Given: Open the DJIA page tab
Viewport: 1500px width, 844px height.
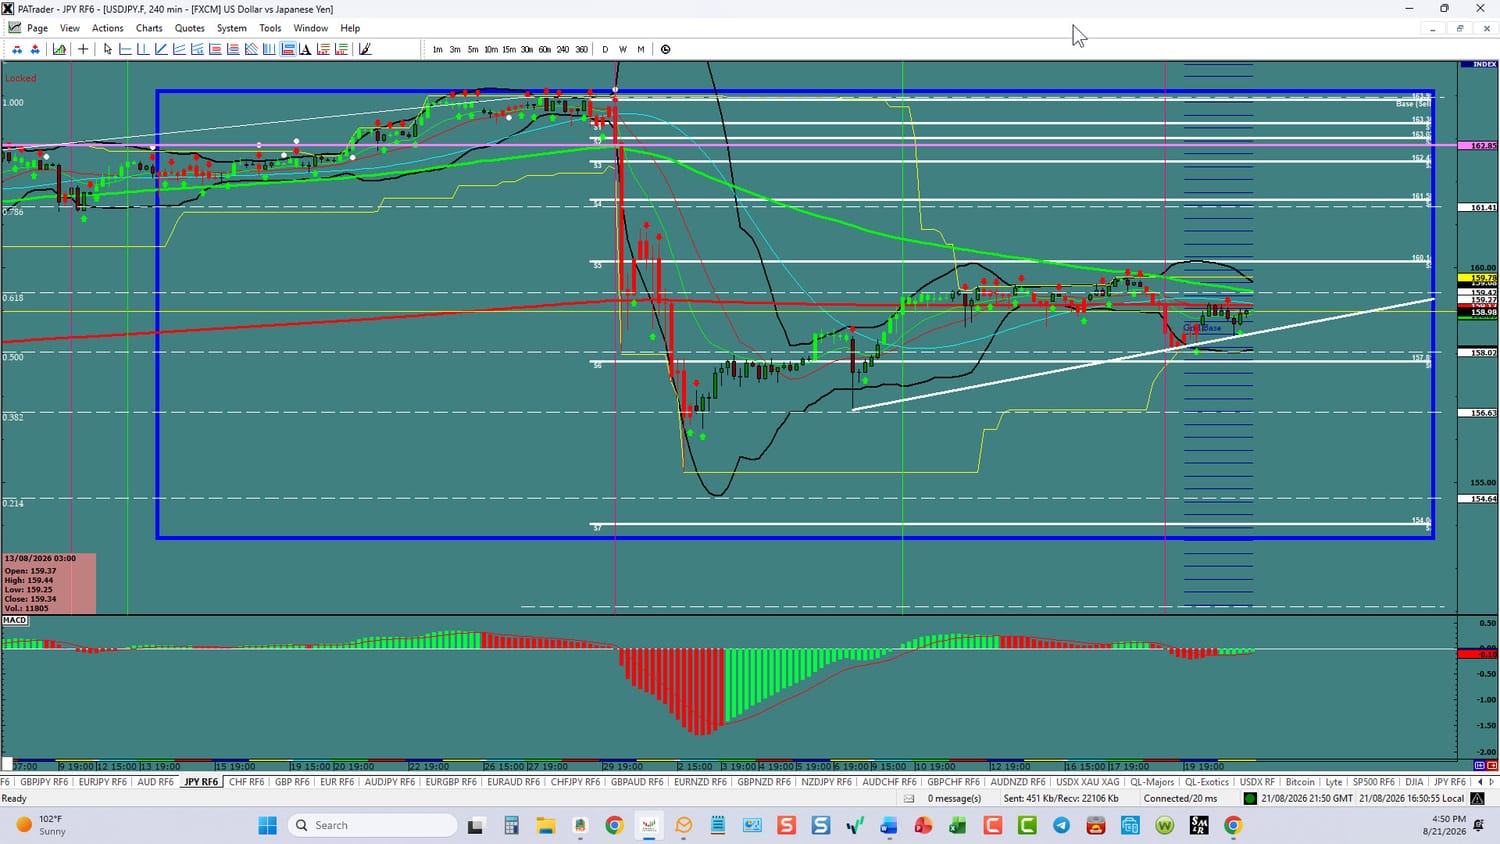Looking at the screenshot, I should (x=1414, y=782).
